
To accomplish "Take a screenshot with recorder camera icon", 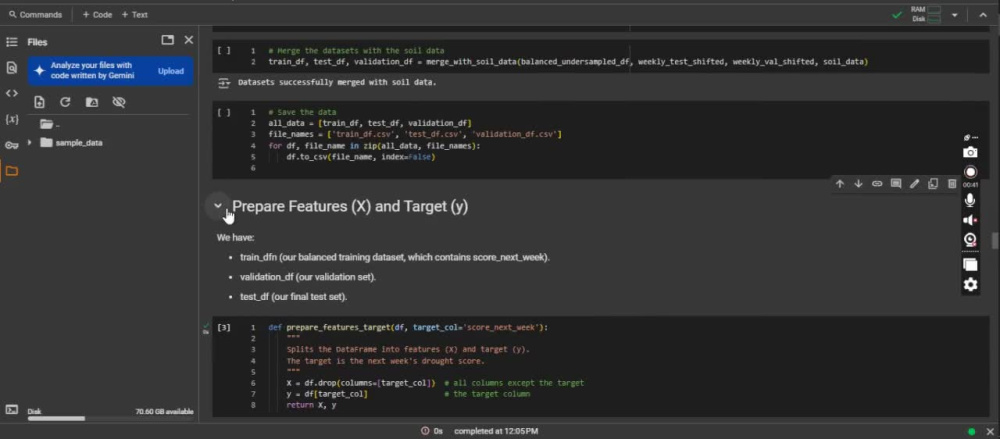I will click(x=970, y=153).
